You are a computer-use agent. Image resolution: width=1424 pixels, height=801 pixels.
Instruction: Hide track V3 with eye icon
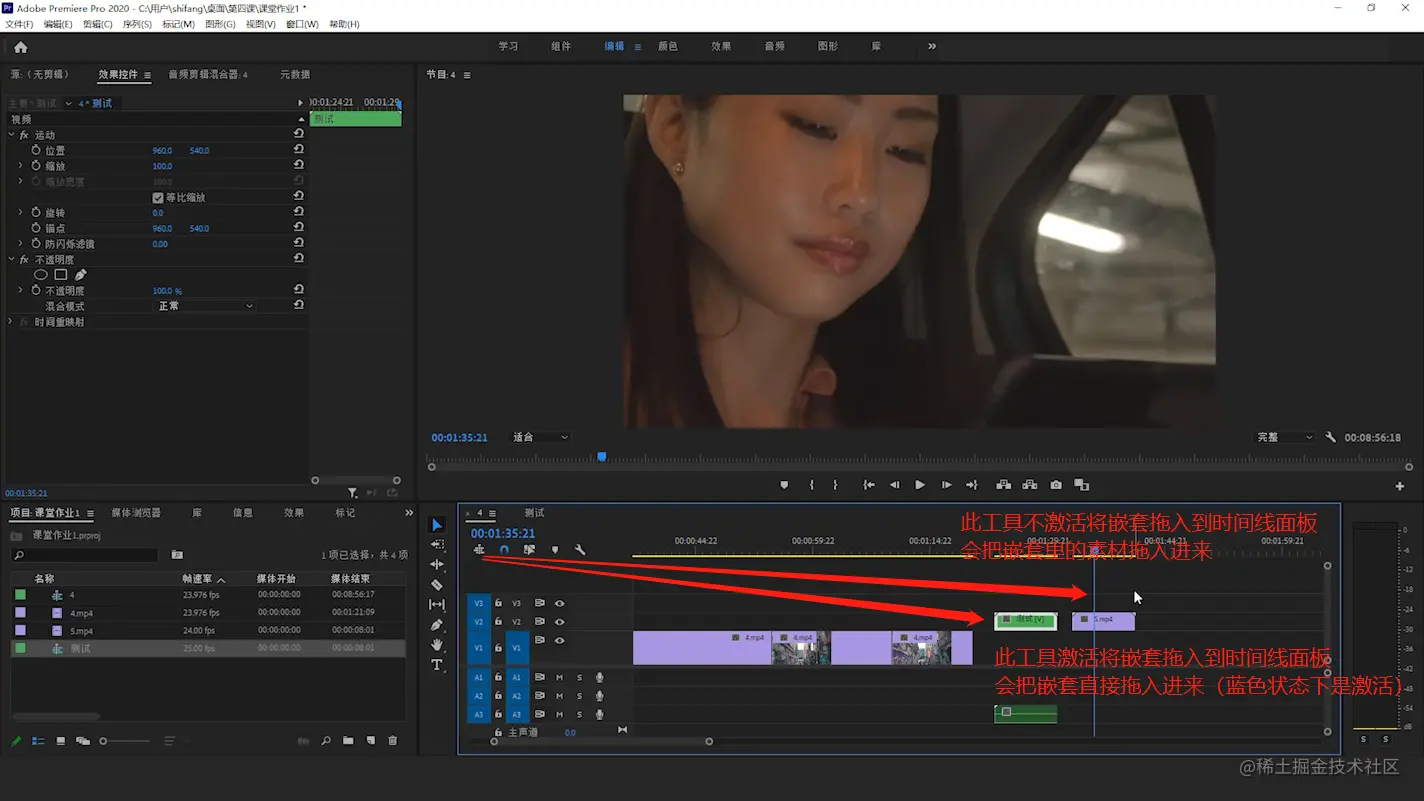coord(559,603)
